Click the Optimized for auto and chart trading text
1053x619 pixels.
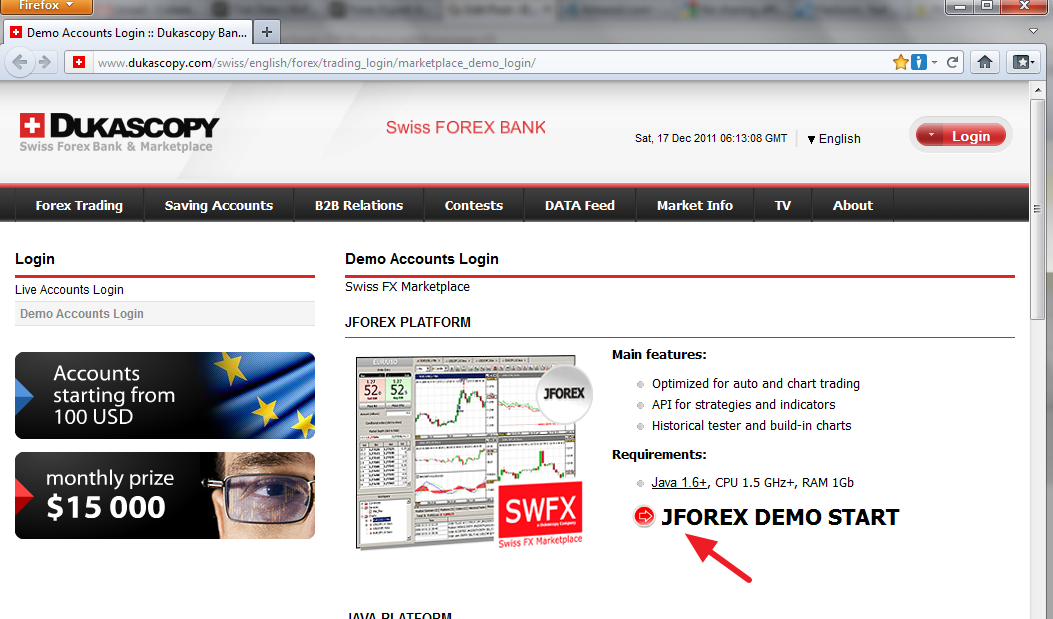756,383
